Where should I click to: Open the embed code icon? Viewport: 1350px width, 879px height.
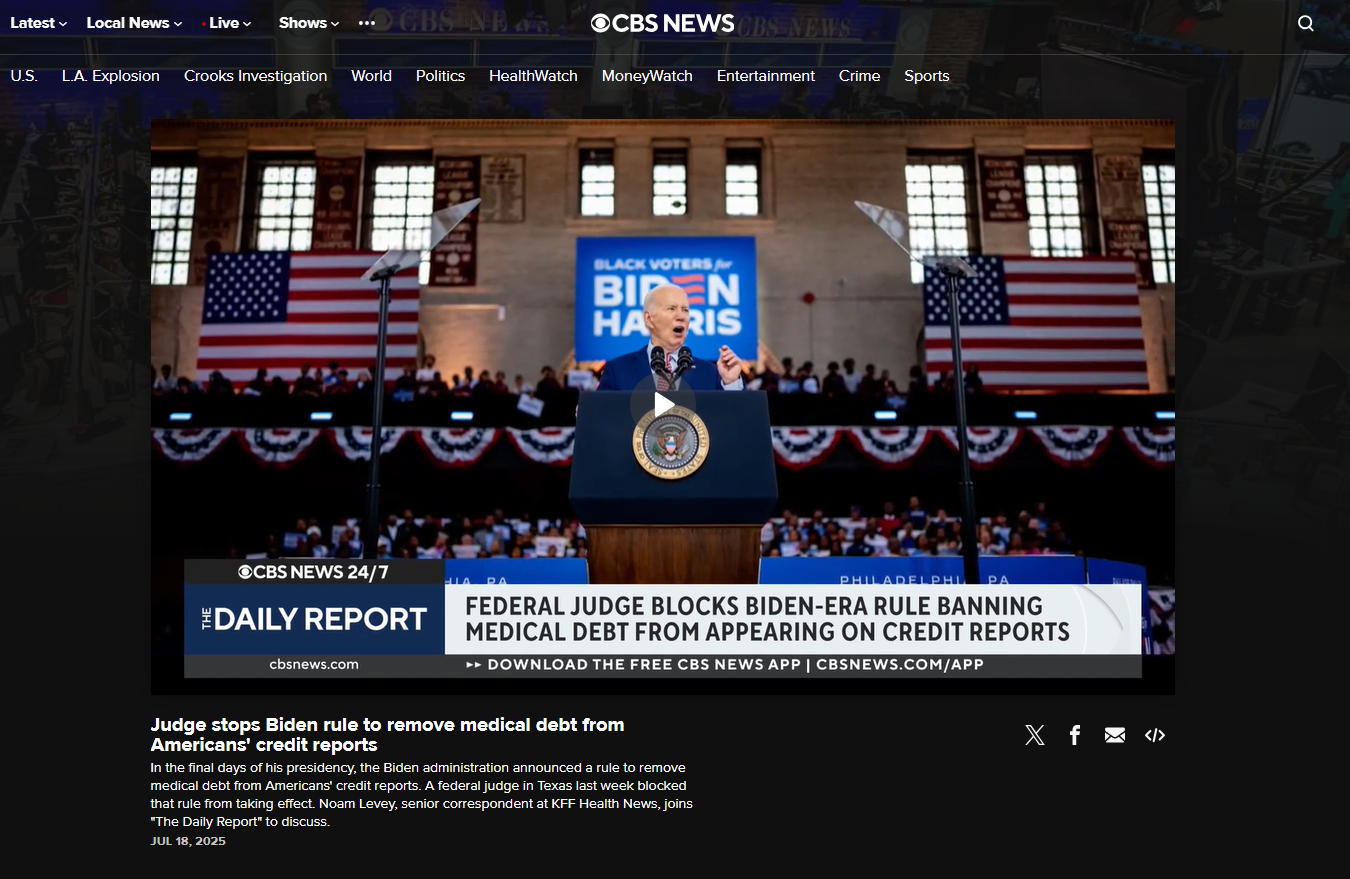coord(1155,736)
